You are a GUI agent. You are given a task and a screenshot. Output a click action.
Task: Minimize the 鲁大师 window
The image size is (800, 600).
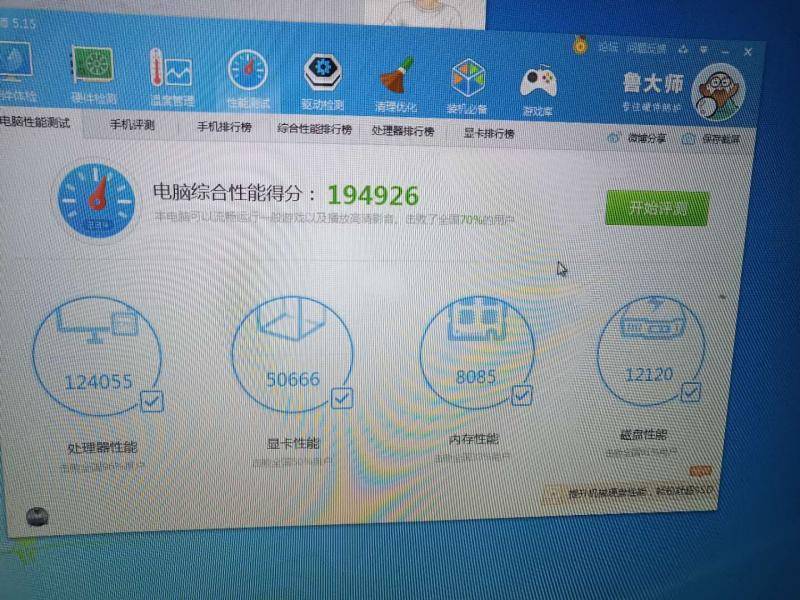[725, 51]
